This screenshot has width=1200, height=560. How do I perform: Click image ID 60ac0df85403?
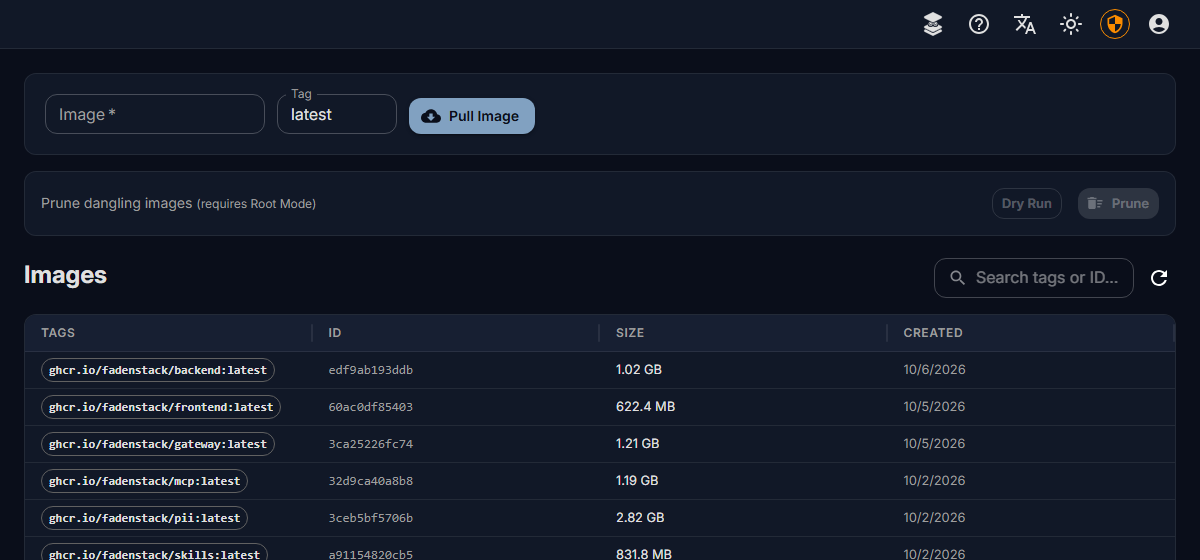[x=371, y=407]
